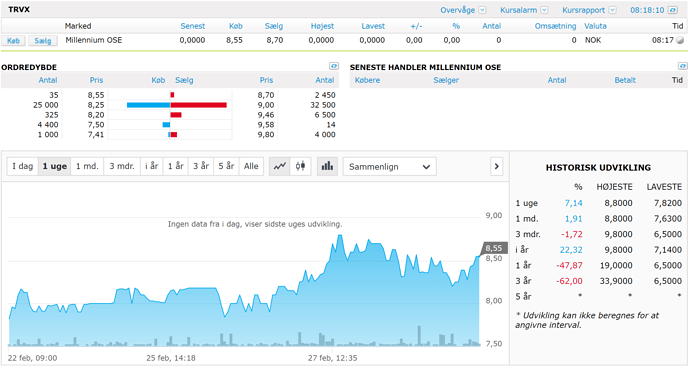
Task: Expand chart toolbar with right arrow
Action: pos(496,166)
